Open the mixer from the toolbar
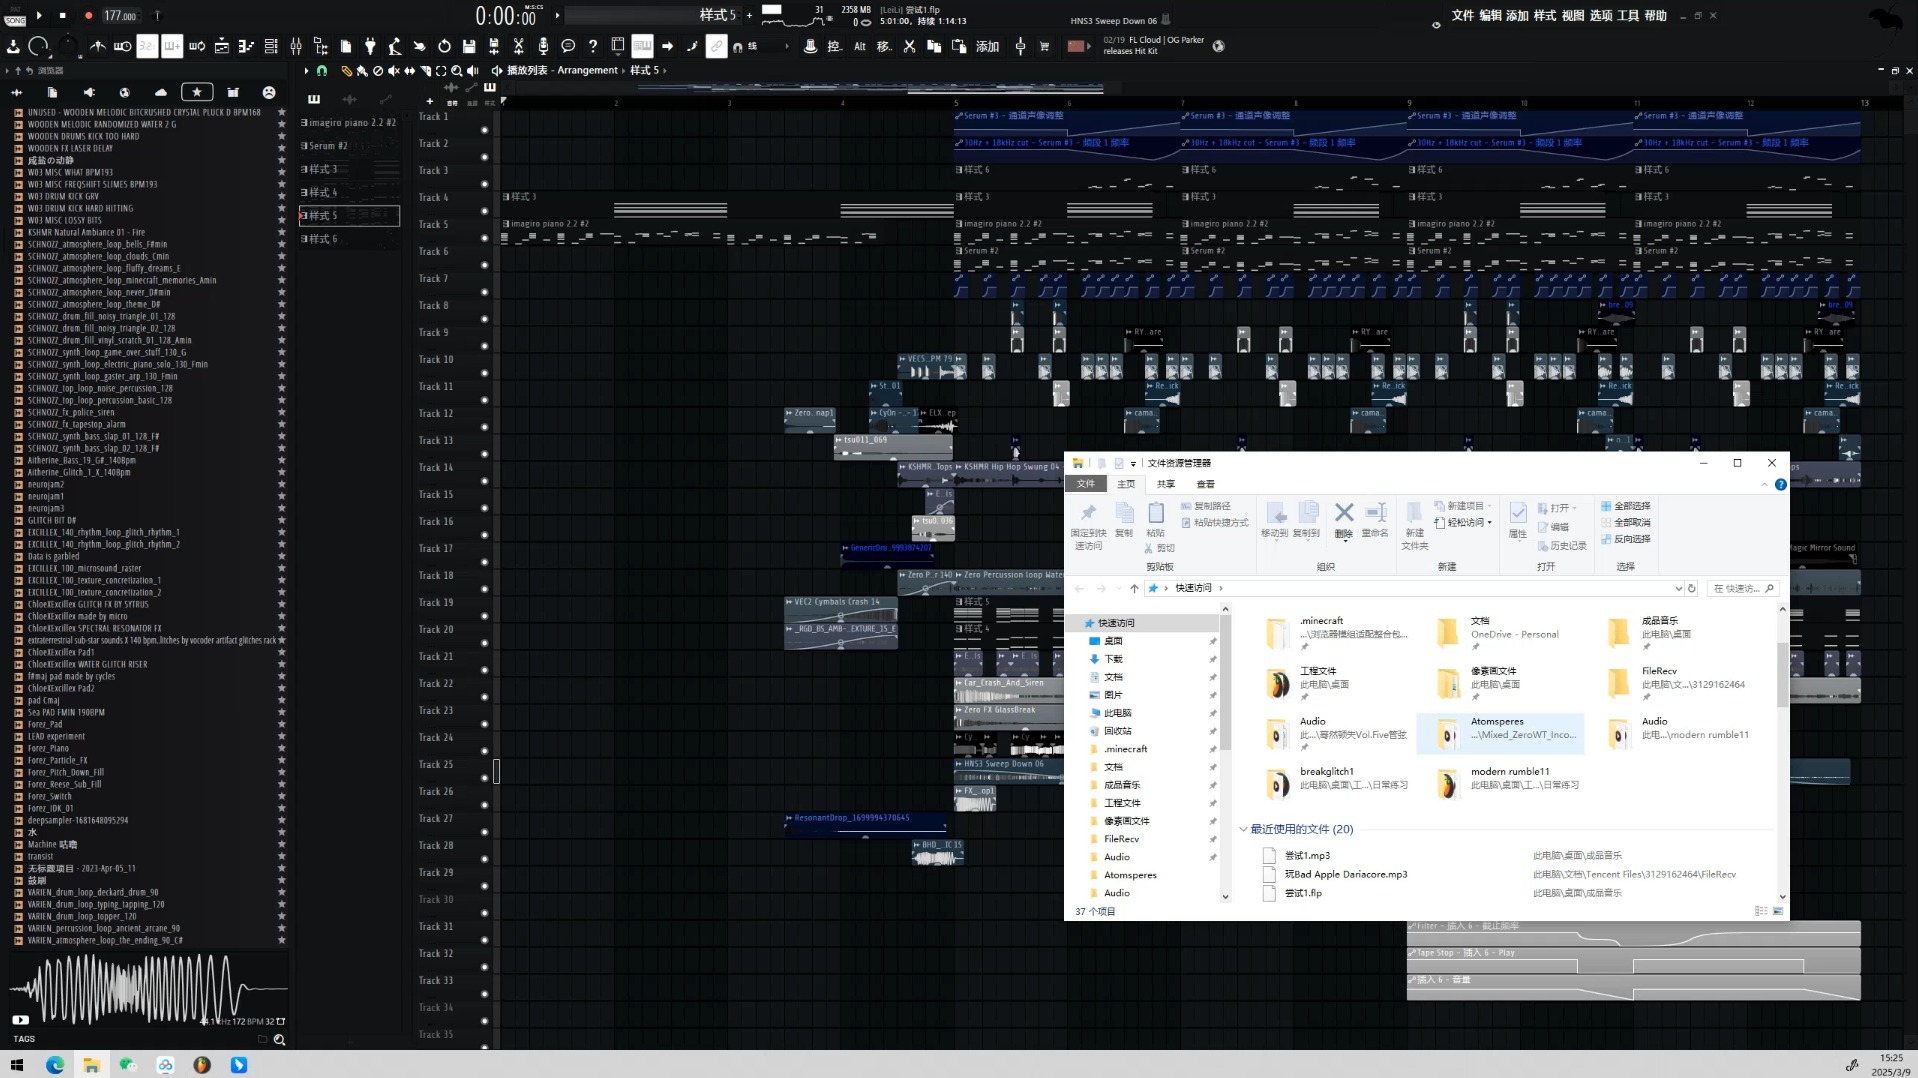 tap(296, 46)
